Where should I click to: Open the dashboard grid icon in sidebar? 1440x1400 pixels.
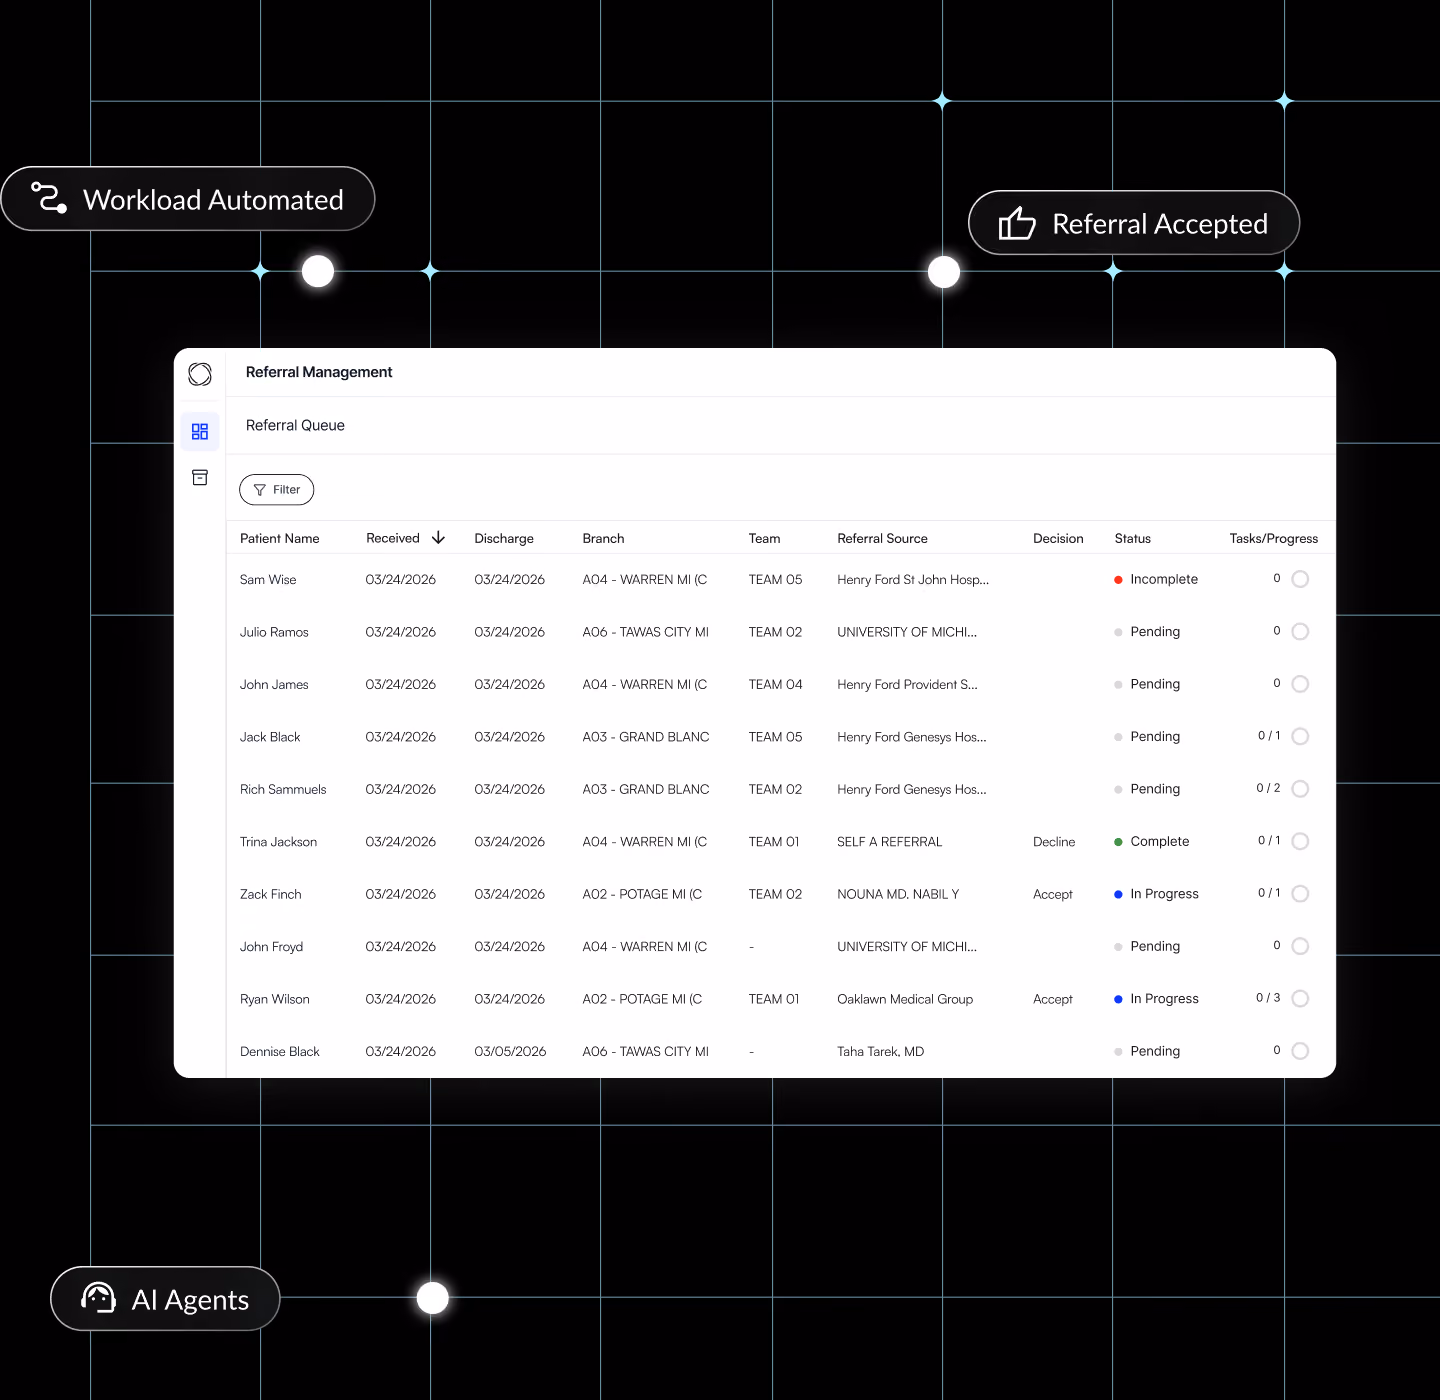pos(200,431)
